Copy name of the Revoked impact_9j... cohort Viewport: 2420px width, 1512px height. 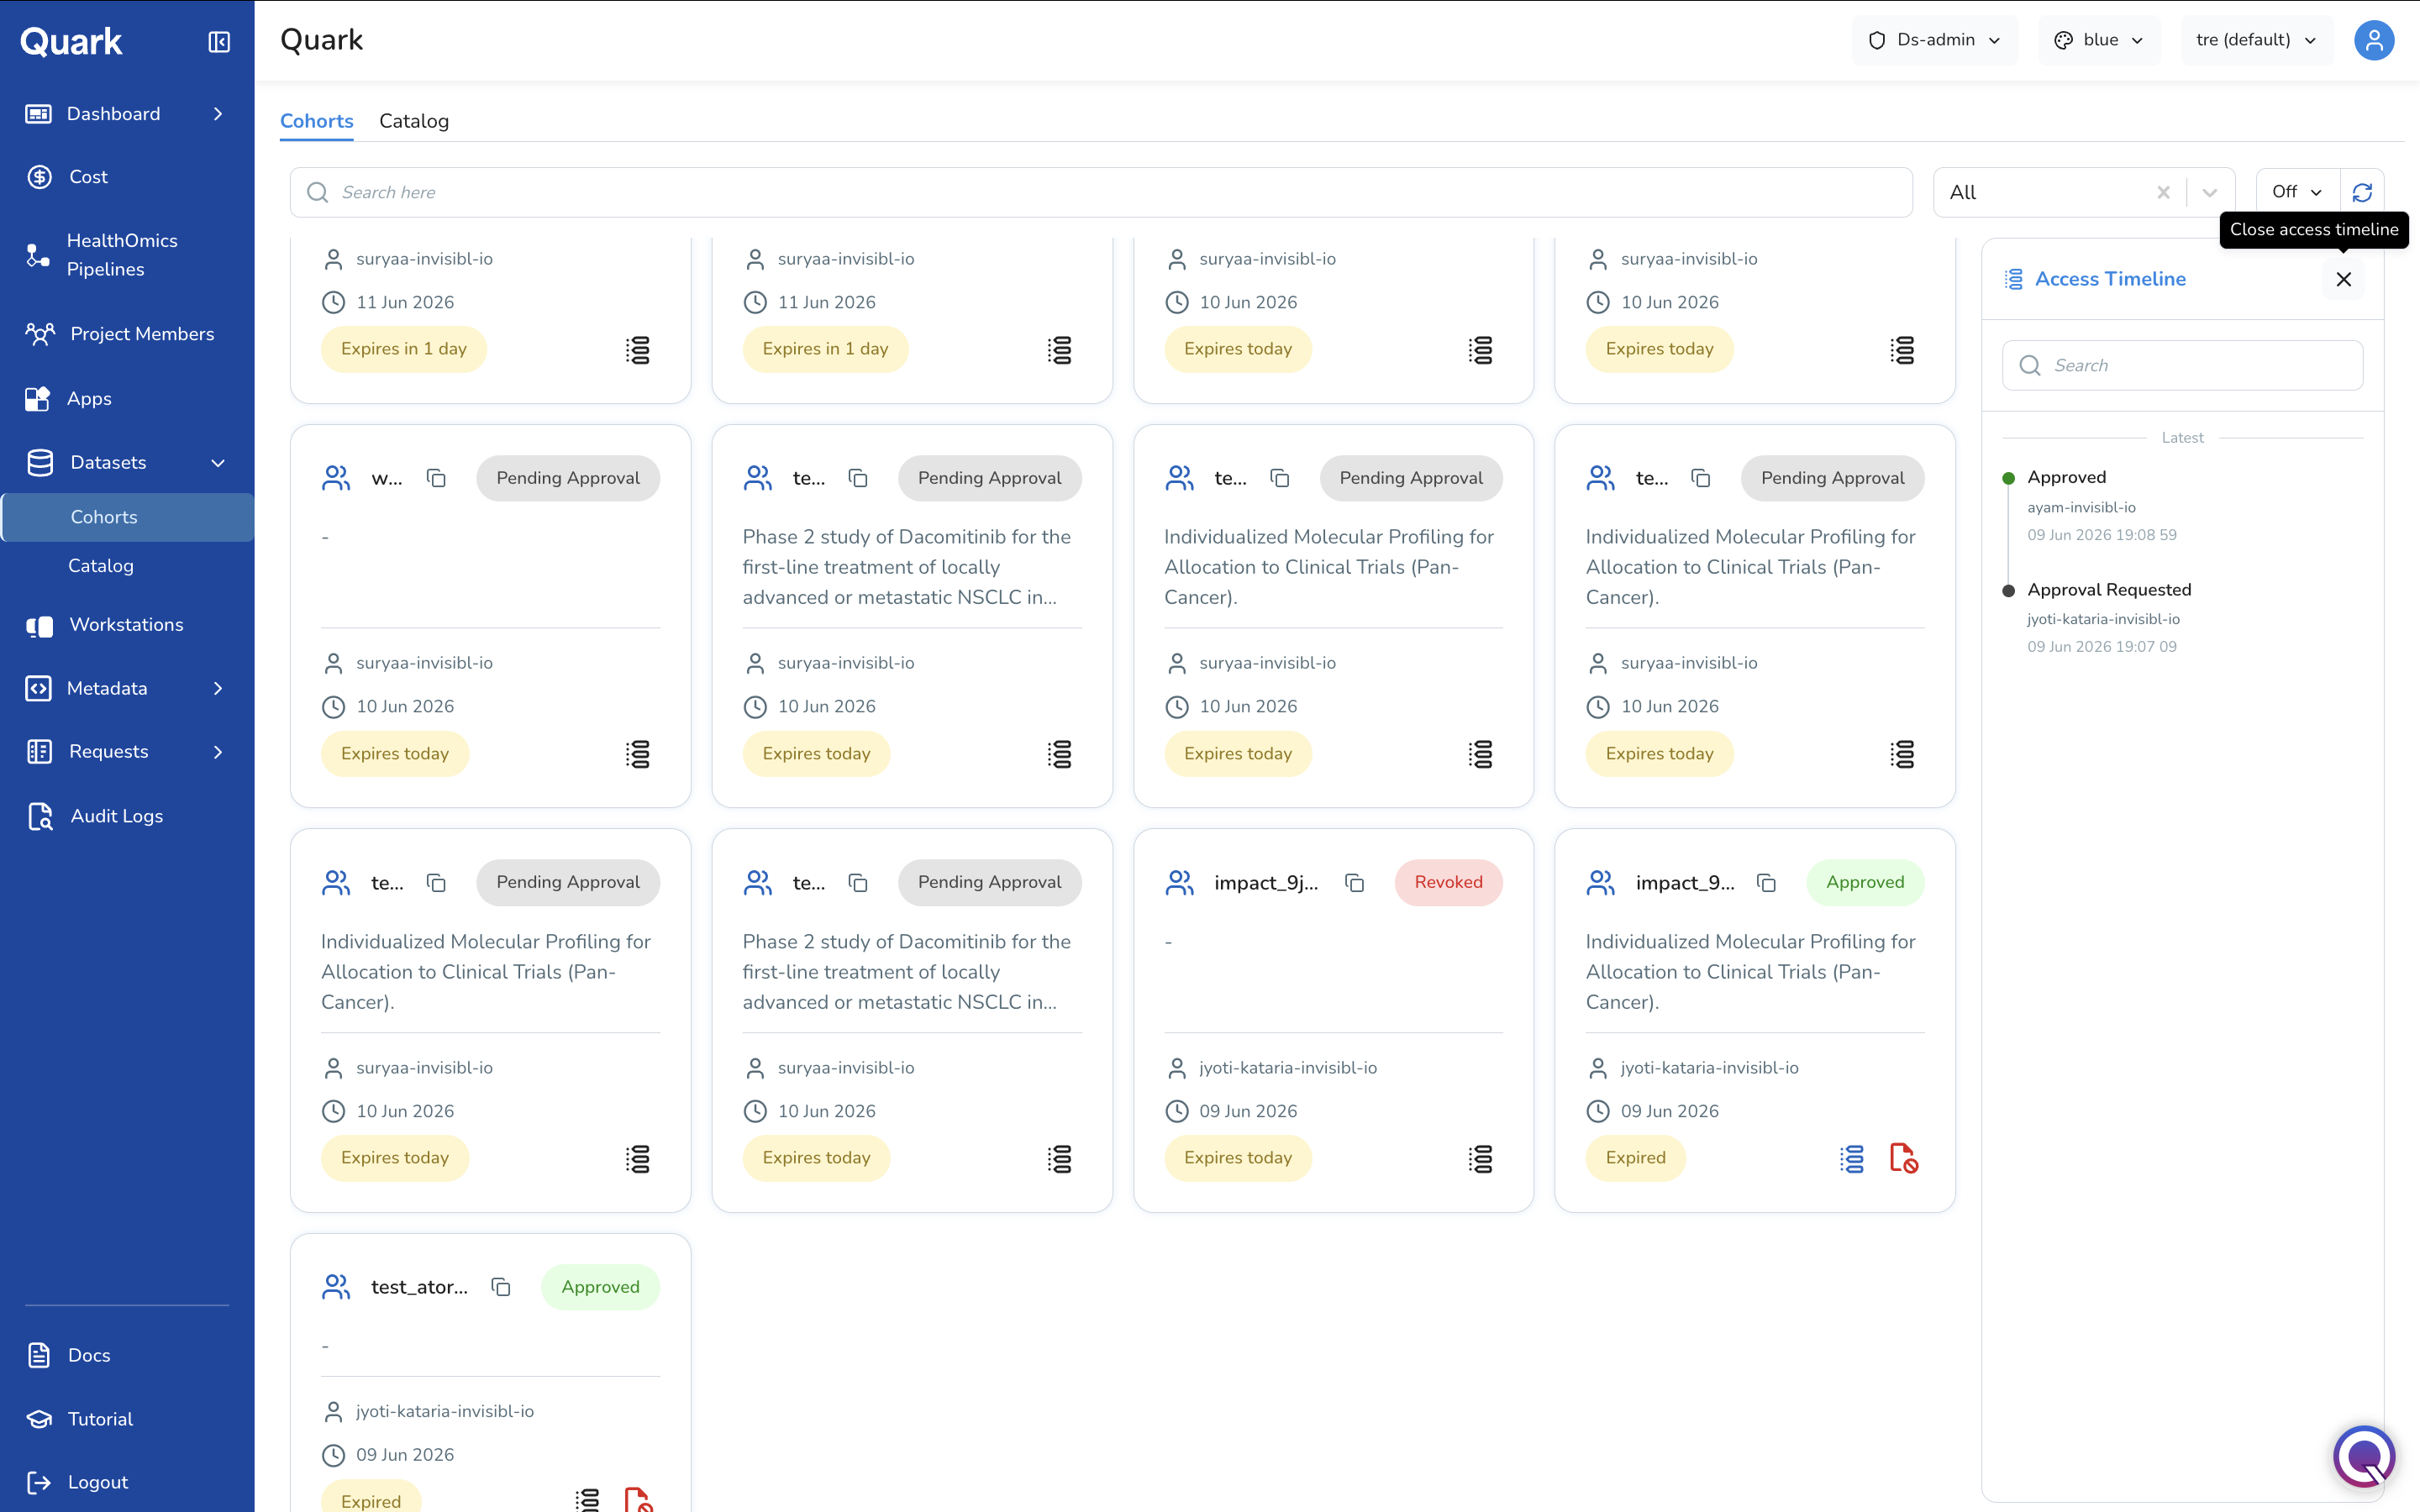(1354, 883)
